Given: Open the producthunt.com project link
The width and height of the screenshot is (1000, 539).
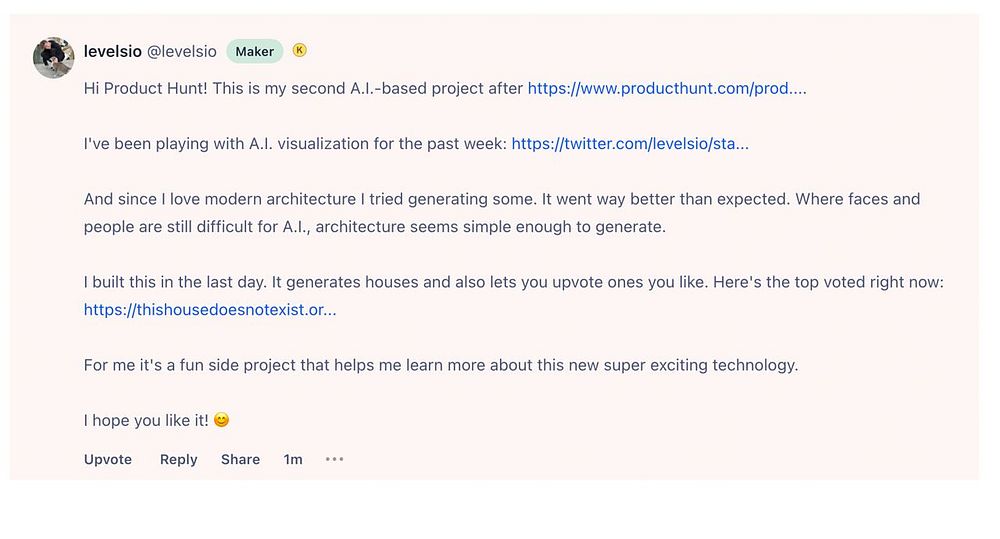Looking at the screenshot, I should pyautogui.click(x=666, y=88).
